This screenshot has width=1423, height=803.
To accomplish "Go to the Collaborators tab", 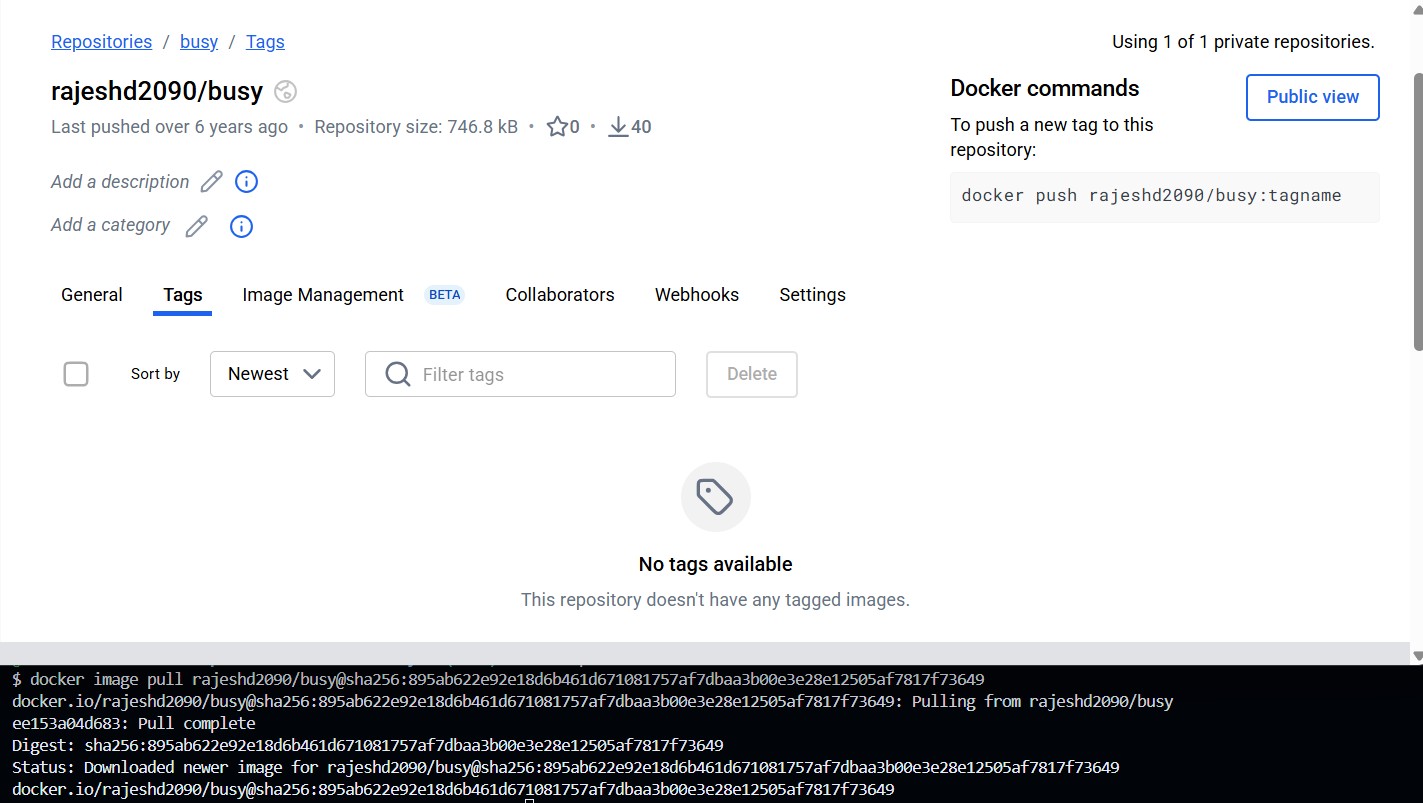I will pyautogui.click(x=560, y=295).
